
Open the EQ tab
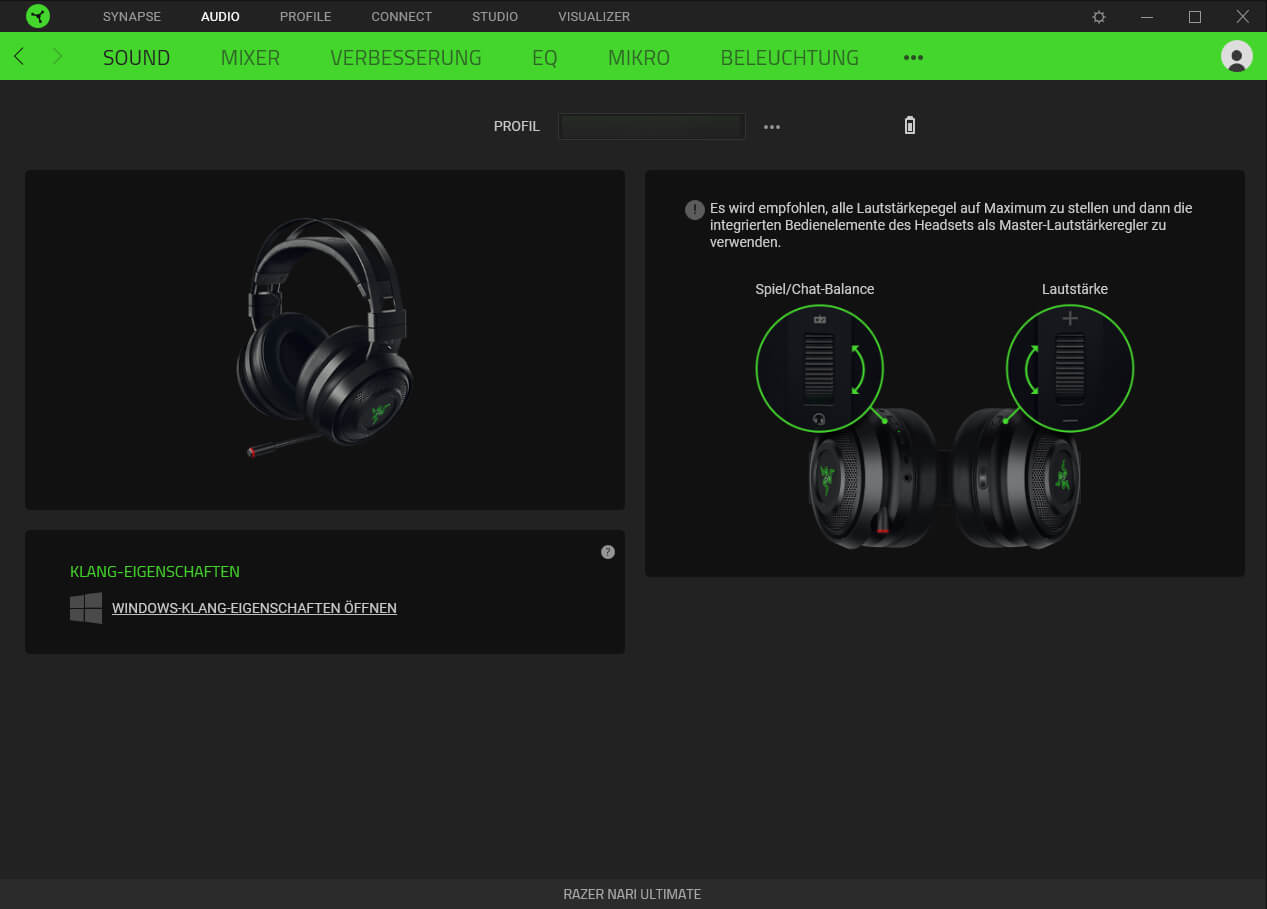544,58
